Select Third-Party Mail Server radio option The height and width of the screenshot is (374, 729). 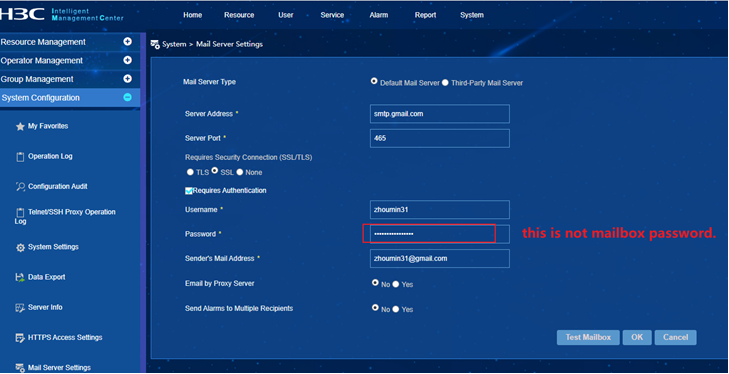[x=445, y=83]
